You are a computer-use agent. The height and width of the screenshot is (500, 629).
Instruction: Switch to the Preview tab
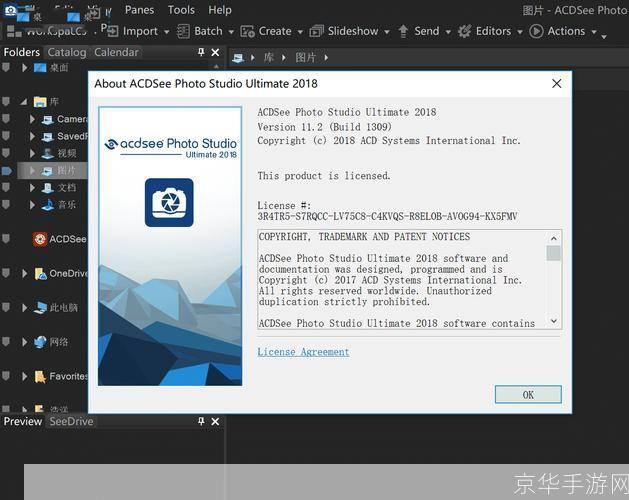coord(22,421)
